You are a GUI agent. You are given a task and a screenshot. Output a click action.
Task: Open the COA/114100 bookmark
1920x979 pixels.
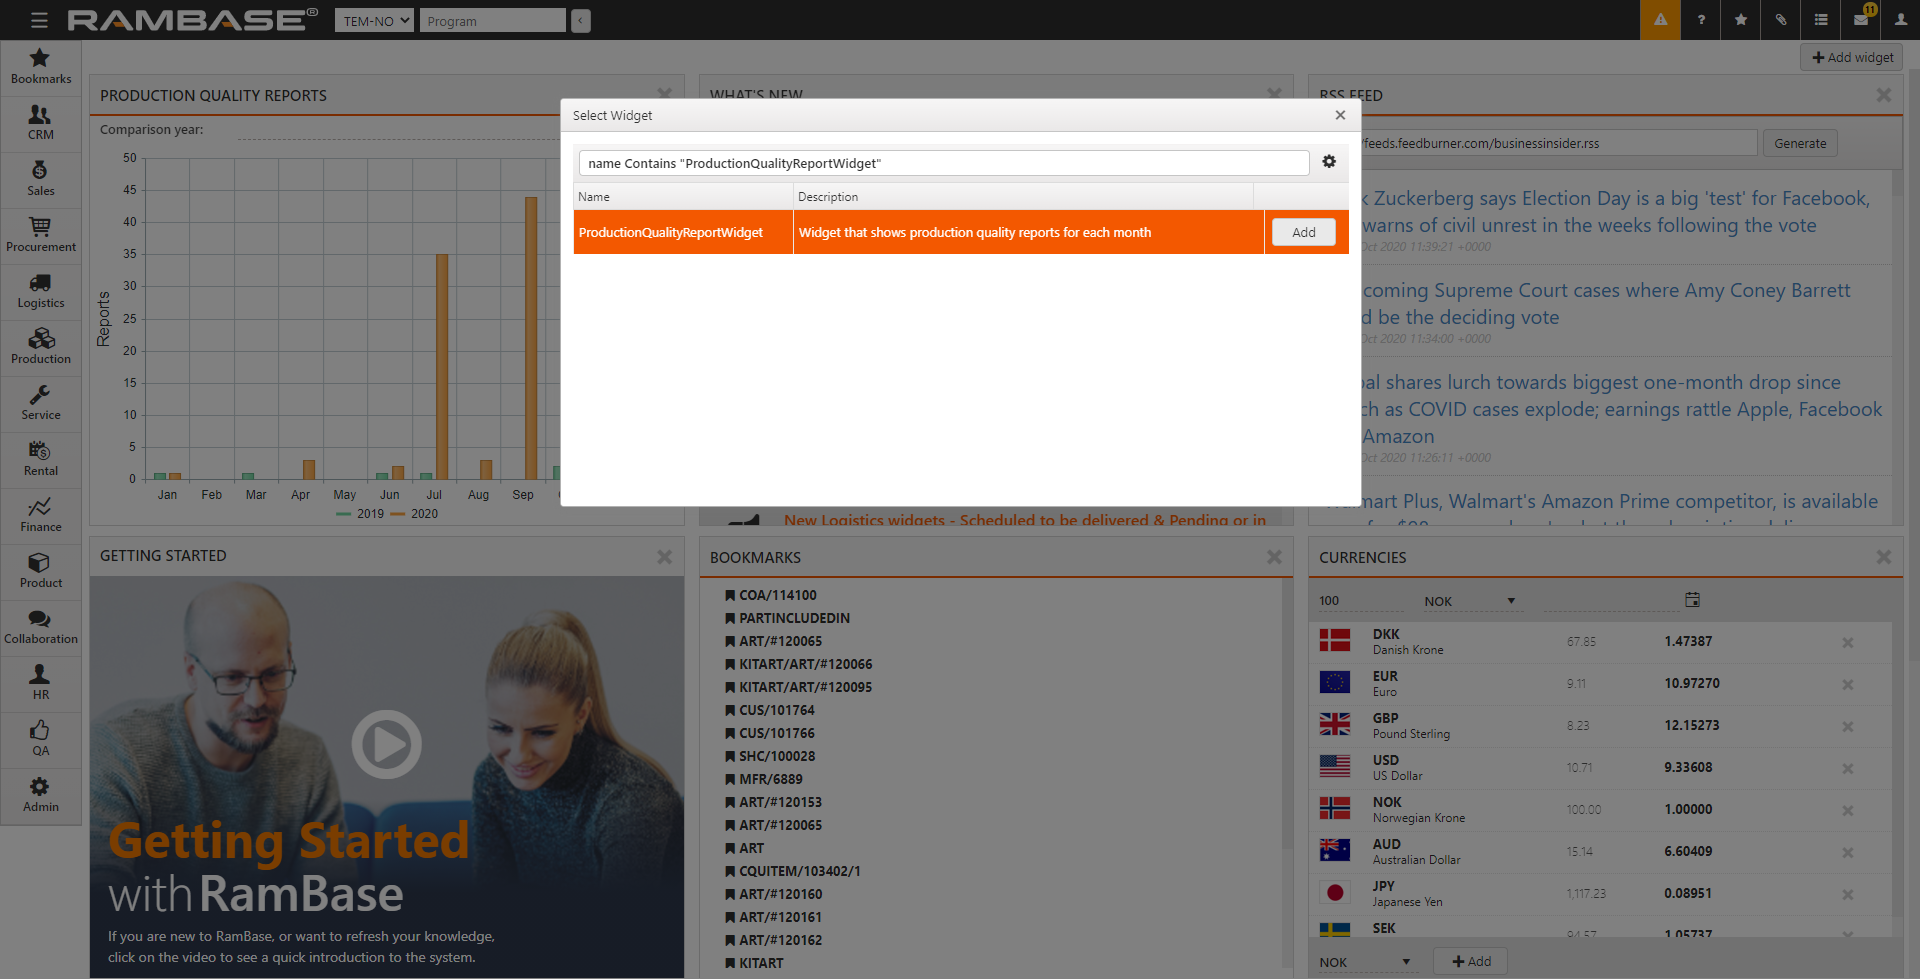coord(777,595)
